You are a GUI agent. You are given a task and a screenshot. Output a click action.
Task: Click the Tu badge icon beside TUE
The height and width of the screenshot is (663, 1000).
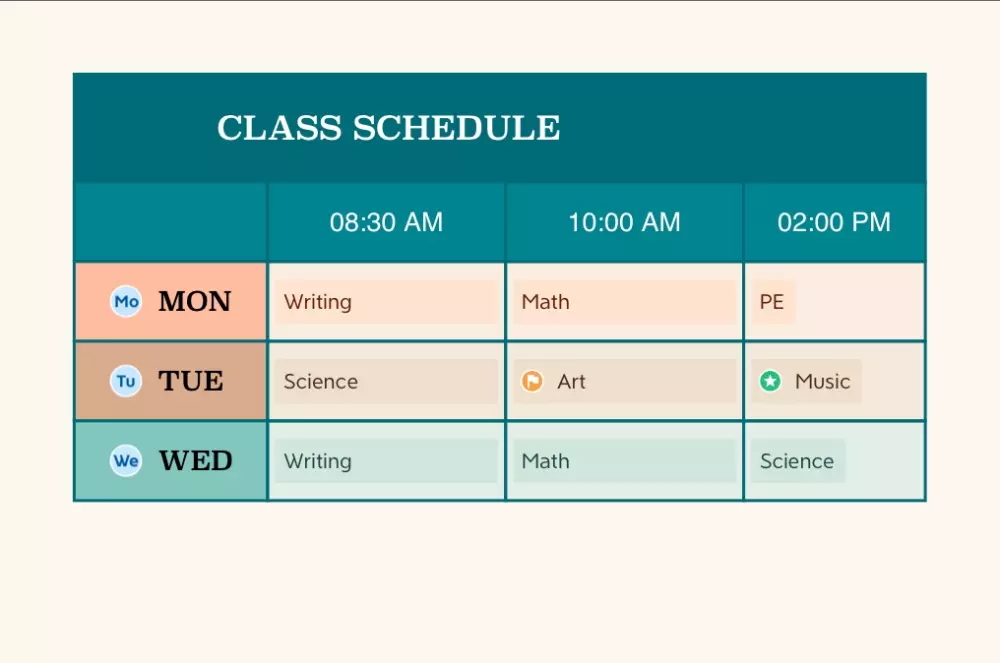coord(126,381)
